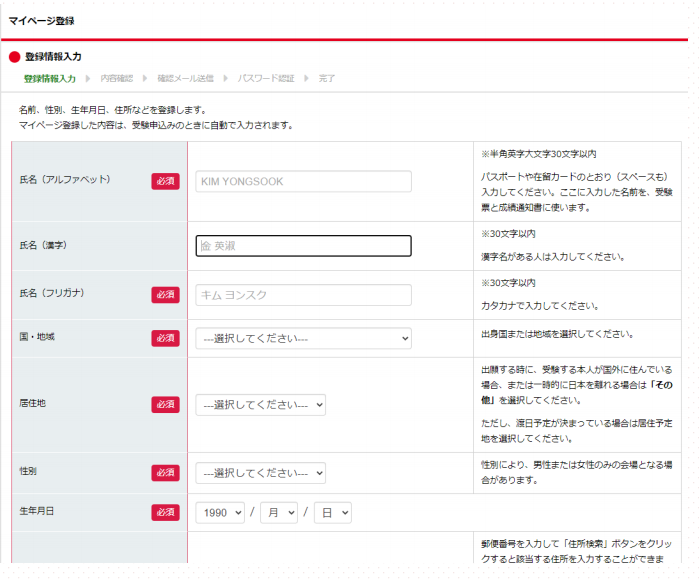Click the 氏名（フリガナ） input field

[x=303, y=295]
